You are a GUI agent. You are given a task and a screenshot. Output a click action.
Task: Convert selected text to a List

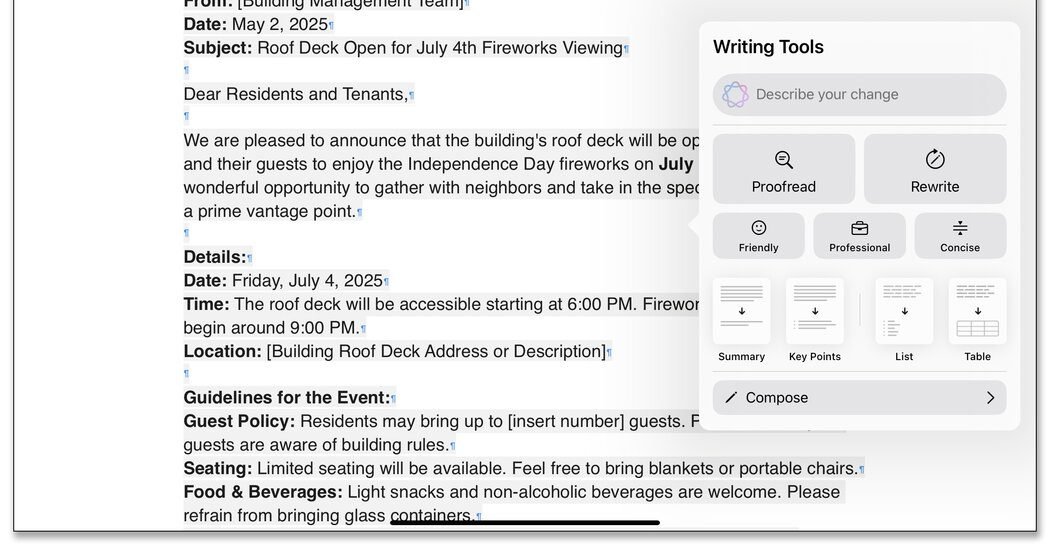904,320
